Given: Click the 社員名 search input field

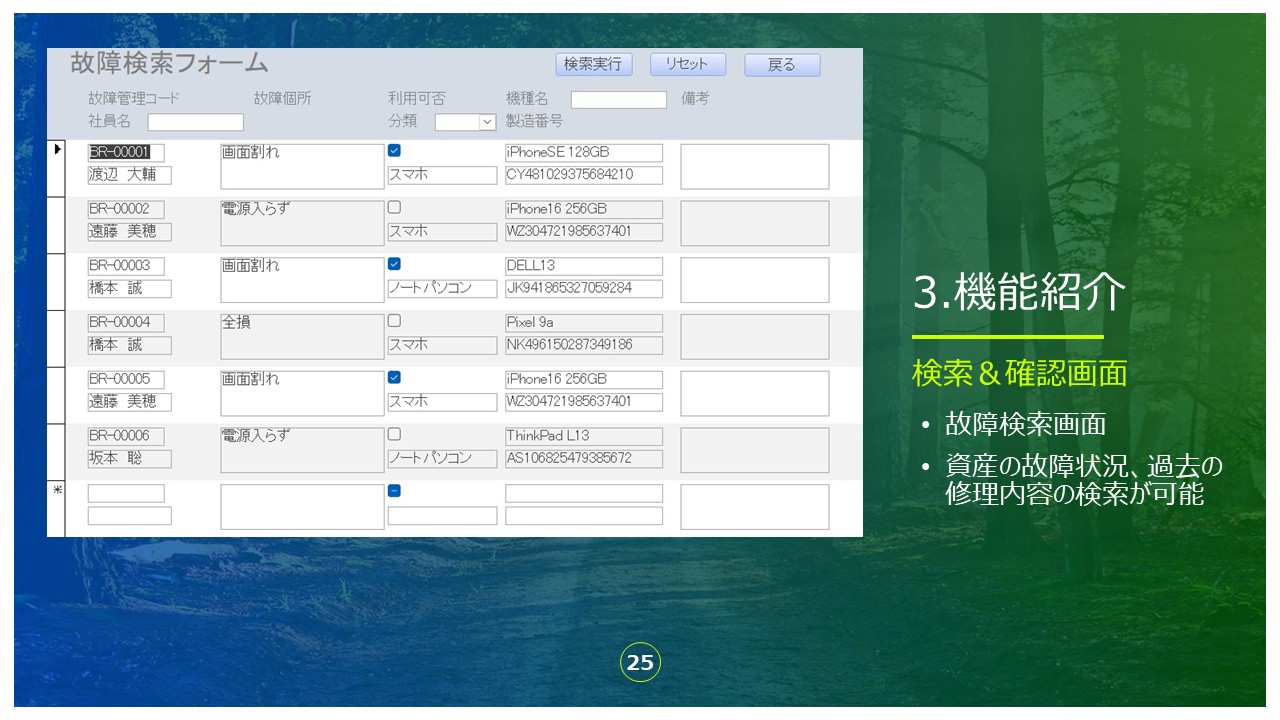Looking at the screenshot, I should 195,122.
